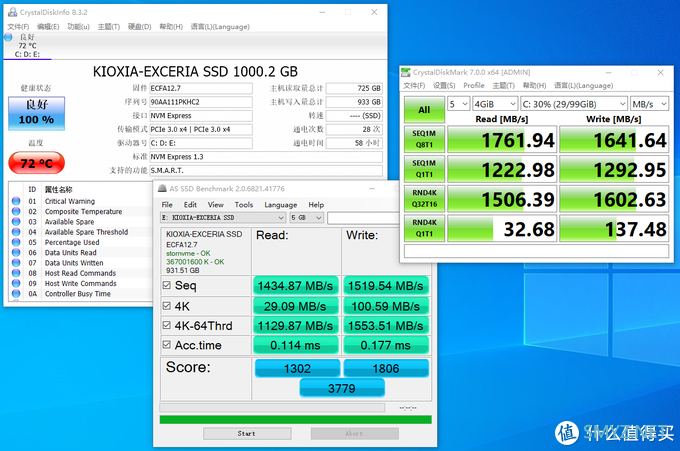Open the 4GiB test size dropdown

tap(495, 104)
